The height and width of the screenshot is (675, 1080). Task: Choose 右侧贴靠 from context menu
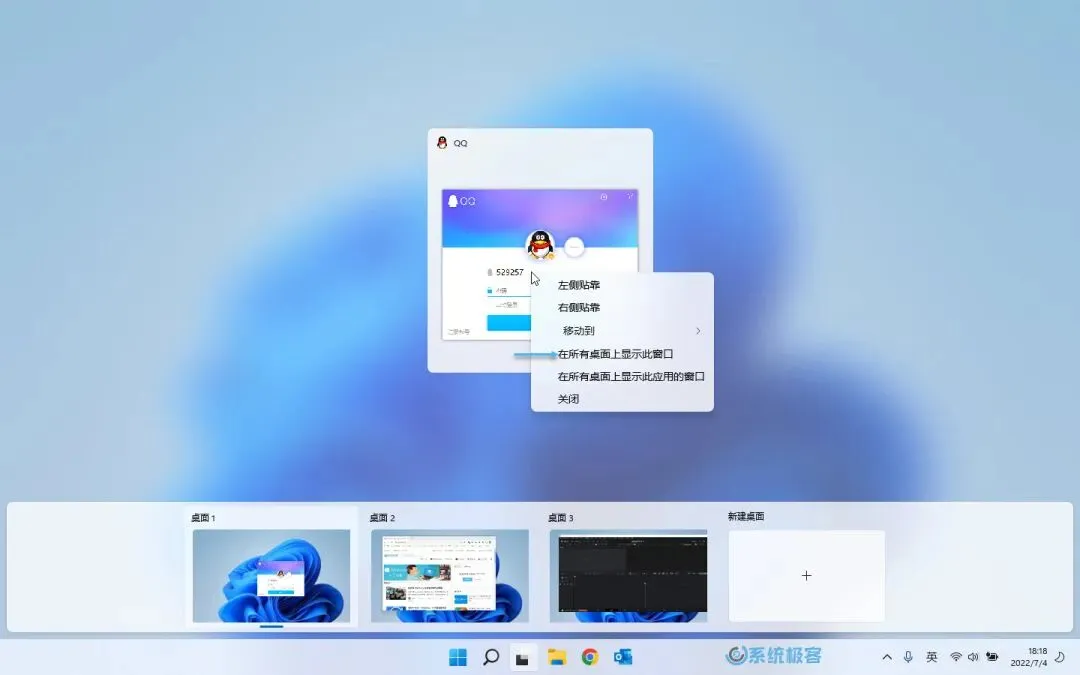(581, 307)
